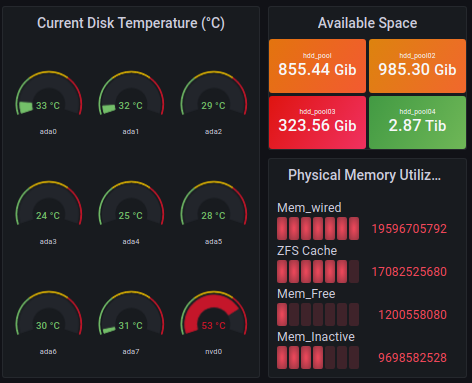Click the red nvd0 gauge at 53 °C
This screenshot has width=472, height=383.
pos(214,313)
